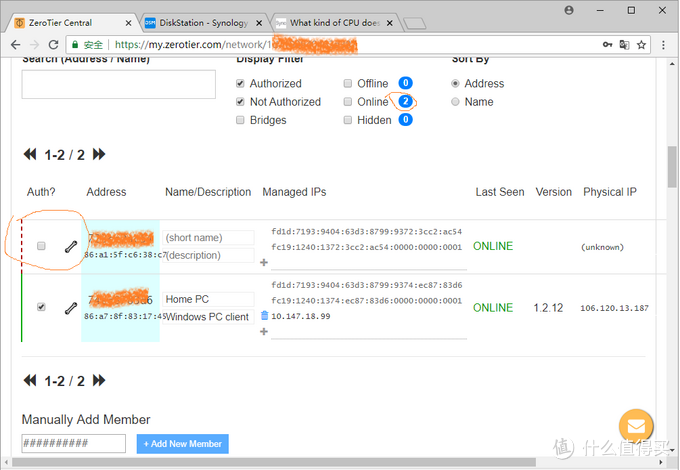
Task: Click the Manually Add Member address field
Action: point(74,444)
